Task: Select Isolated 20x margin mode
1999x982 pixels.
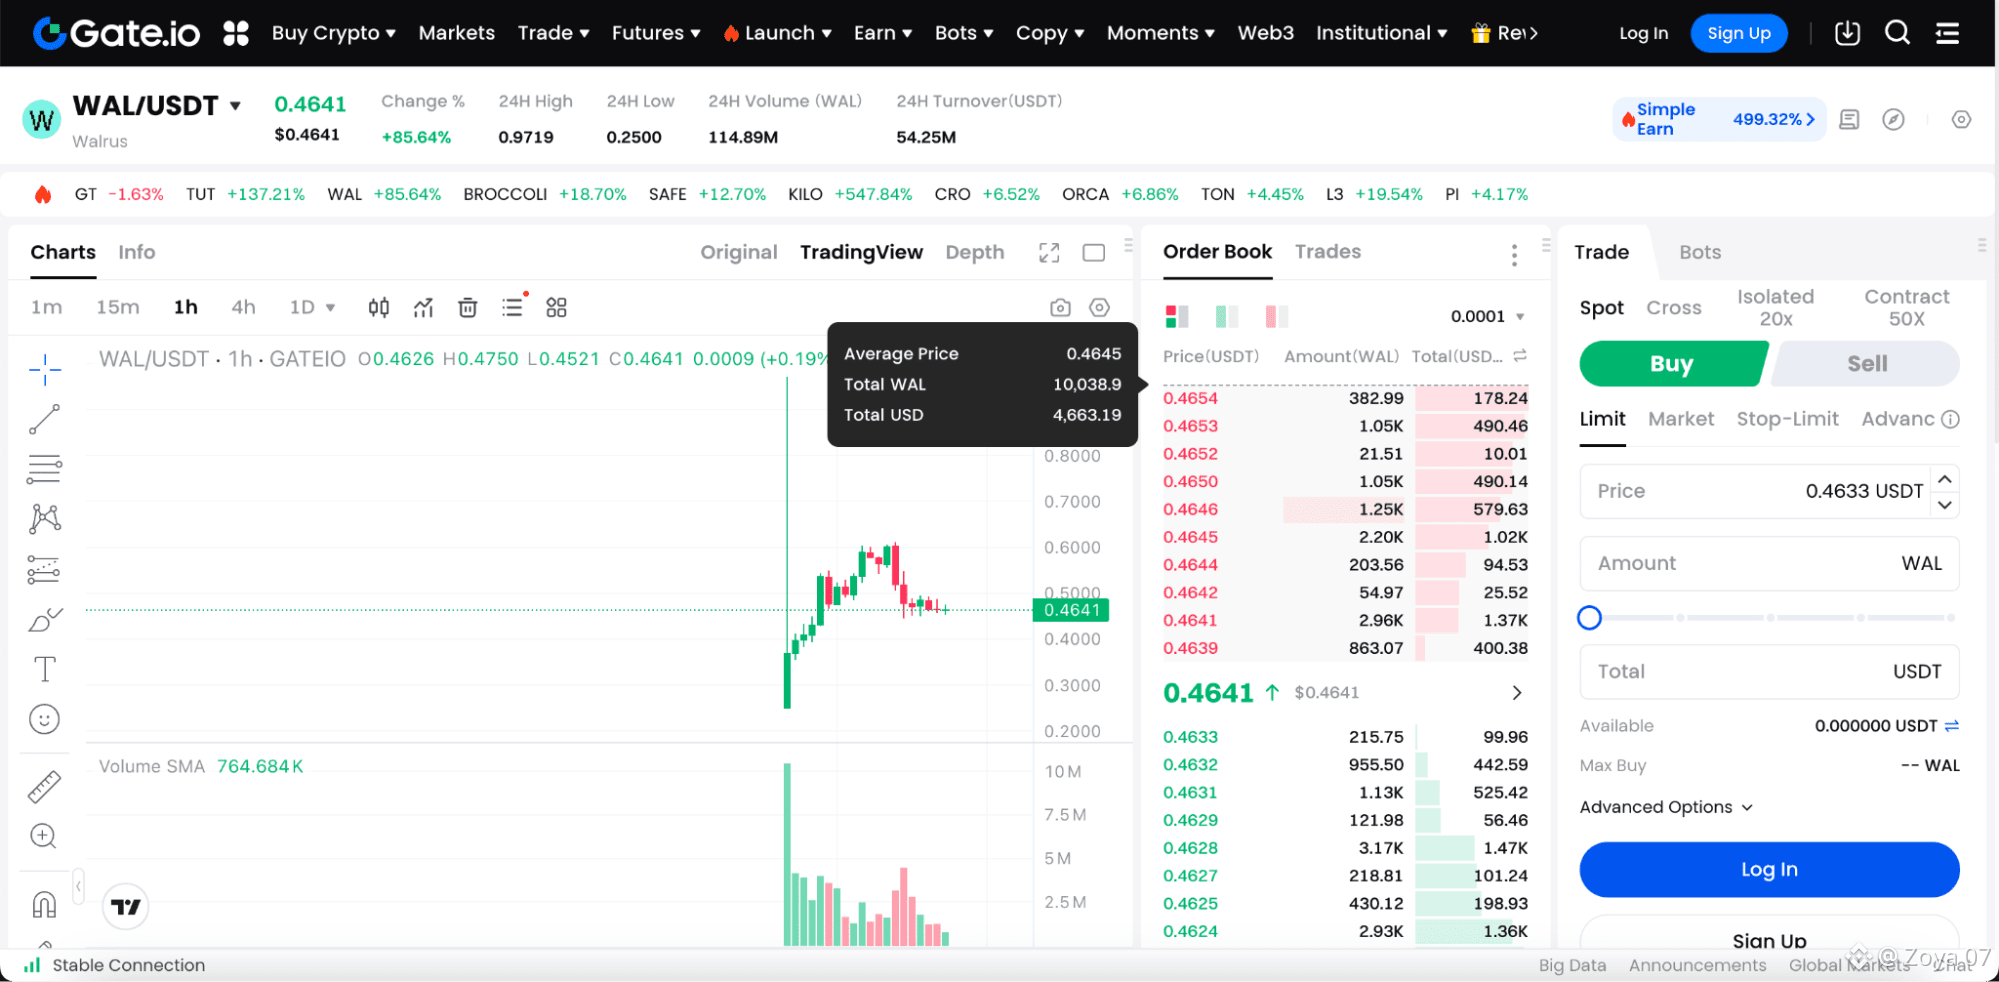Action: click(1775, 308)
